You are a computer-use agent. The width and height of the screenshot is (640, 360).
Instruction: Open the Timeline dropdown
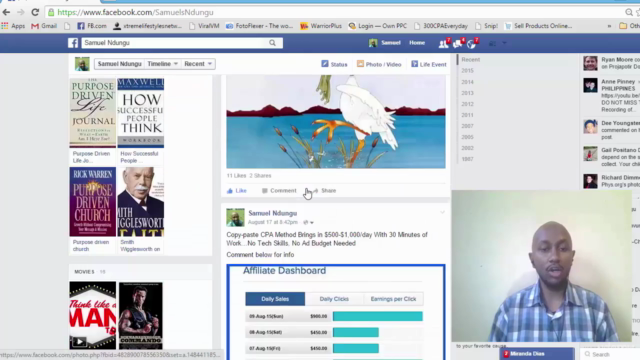tap(162, 64)
